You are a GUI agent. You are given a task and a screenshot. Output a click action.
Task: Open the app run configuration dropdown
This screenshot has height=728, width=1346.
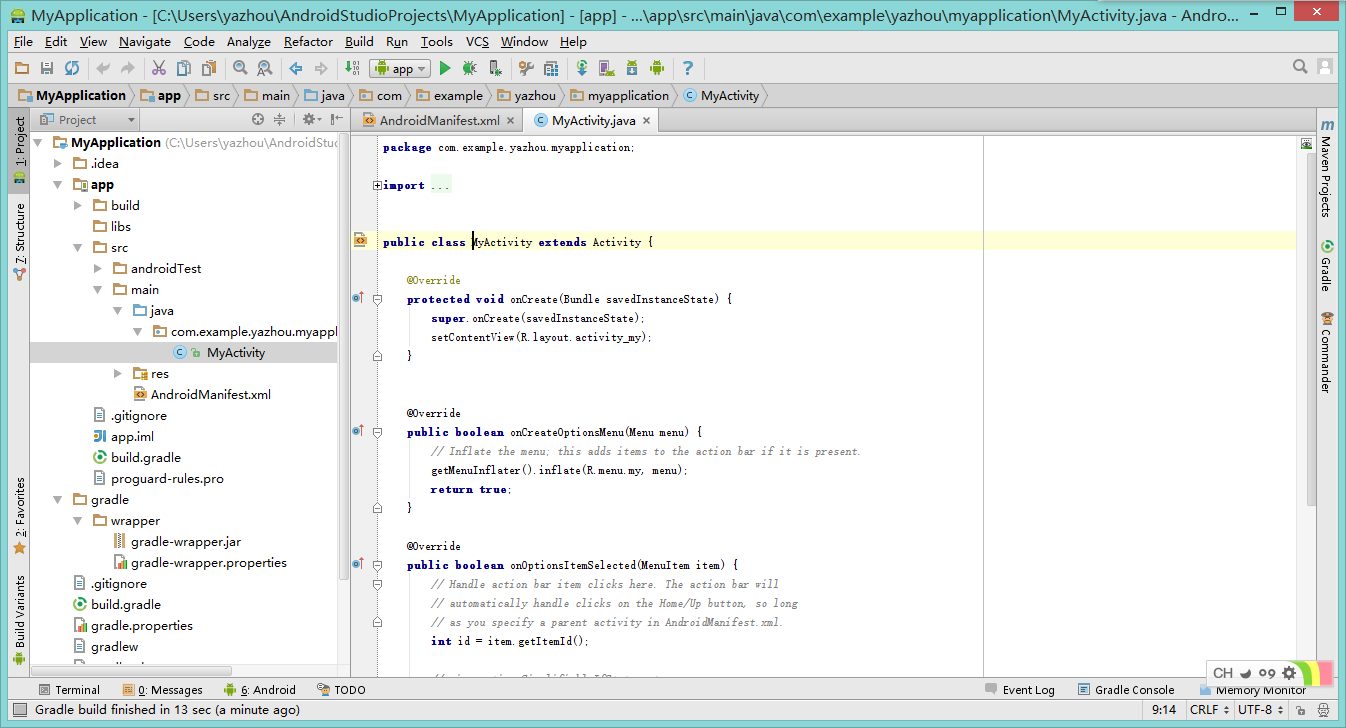coord(400,68)
